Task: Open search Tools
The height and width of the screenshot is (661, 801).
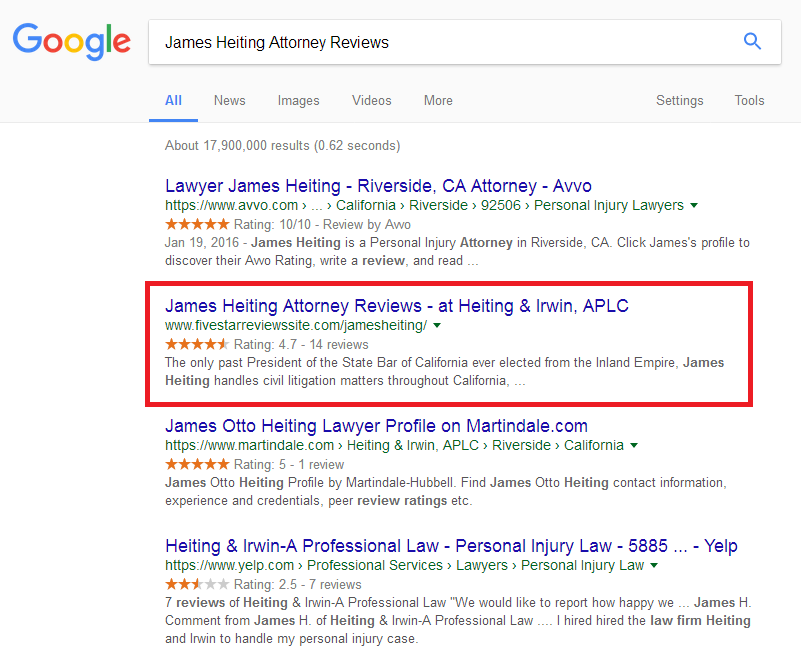Action: (x=749, y=100)
